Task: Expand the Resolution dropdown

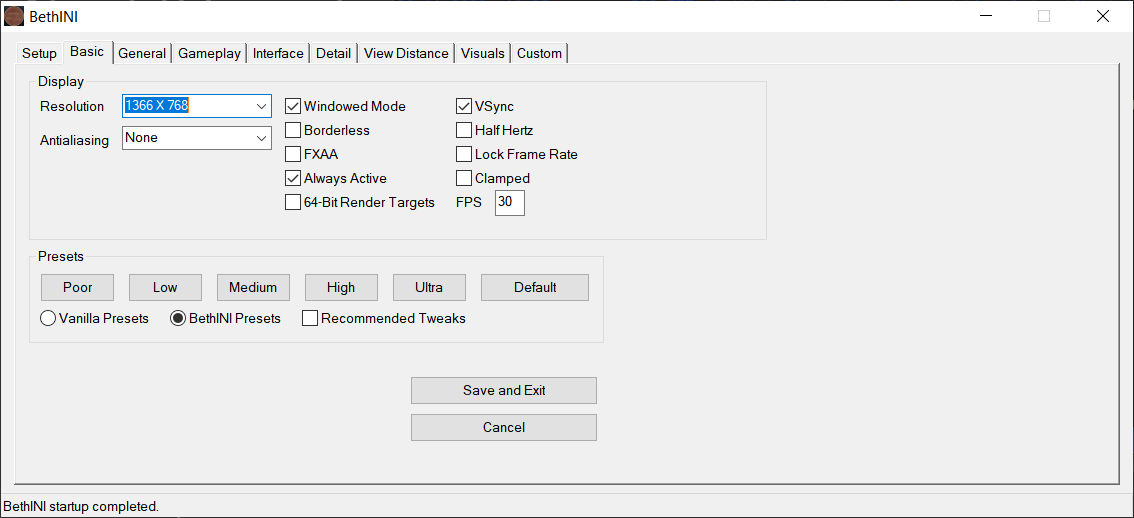Action: (x=262, y=106)
